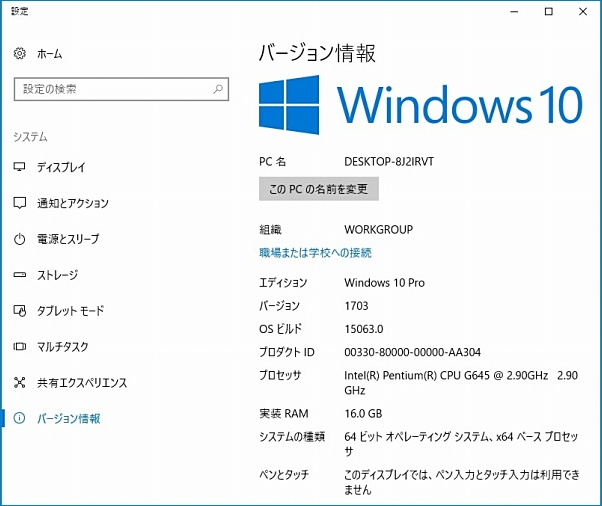Close the settings window

(x=583, y=12)
